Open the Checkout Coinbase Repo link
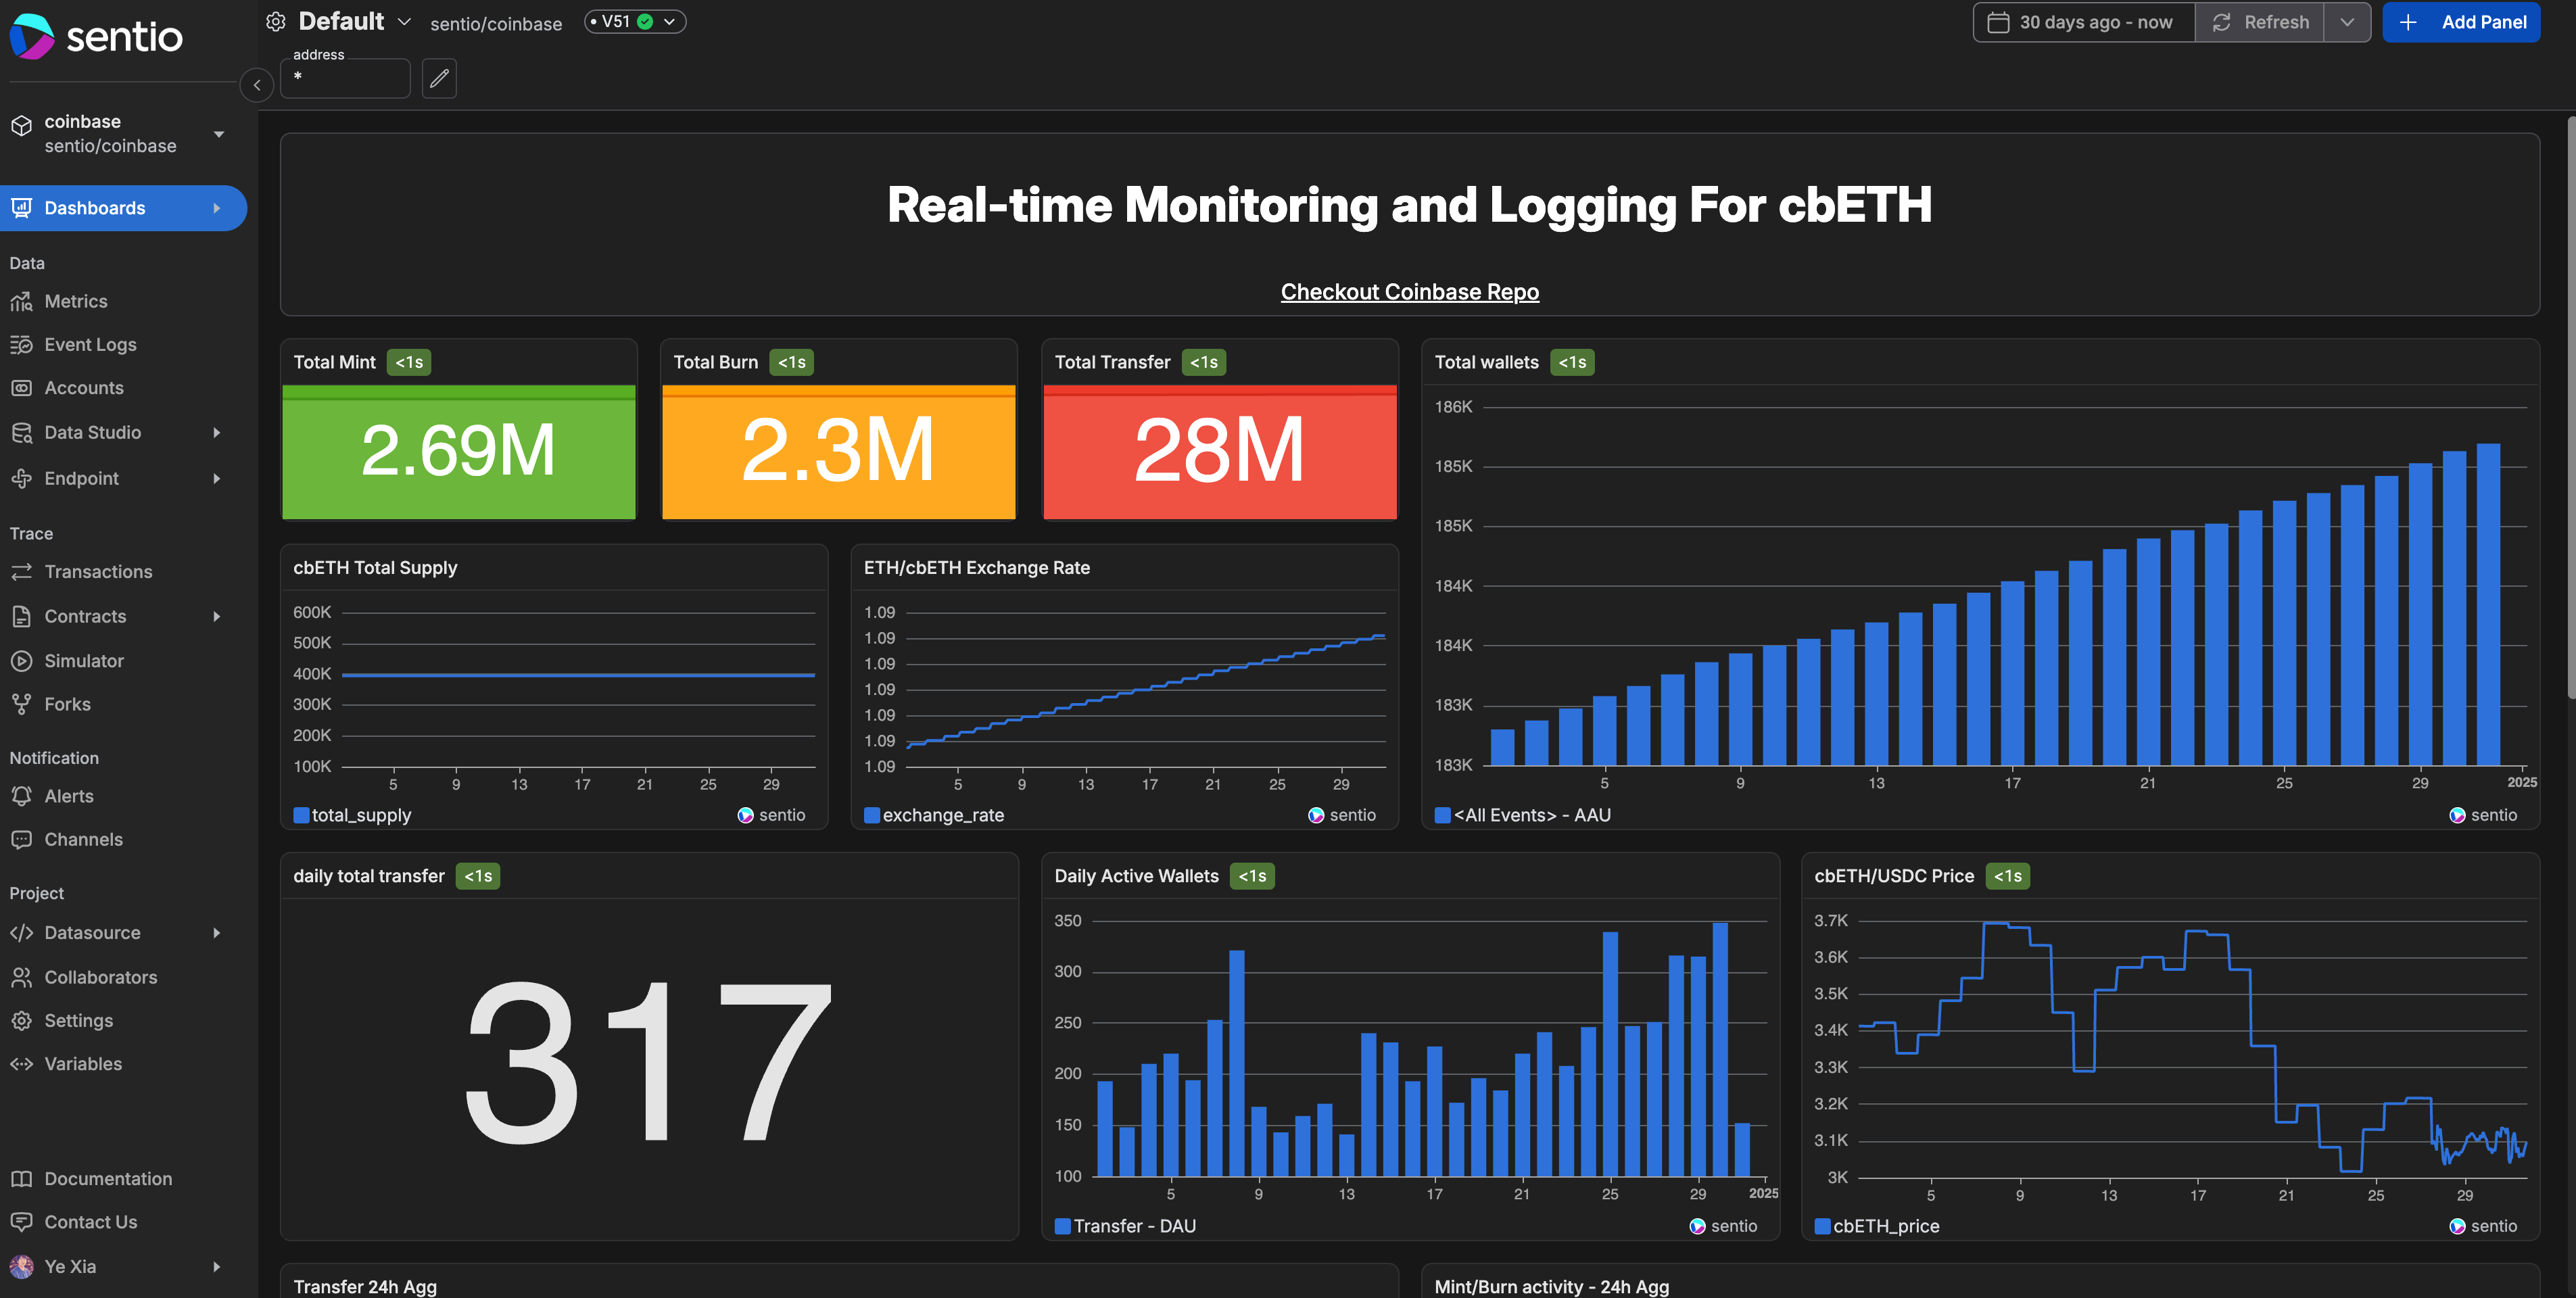Screen dimensions: 2576x1298 tap(1409, 292)
